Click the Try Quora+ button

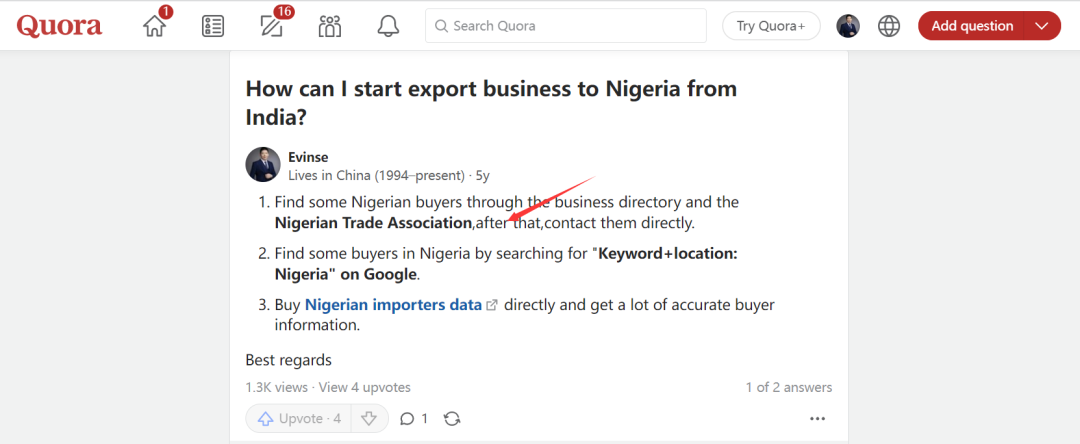click(771, 26)
